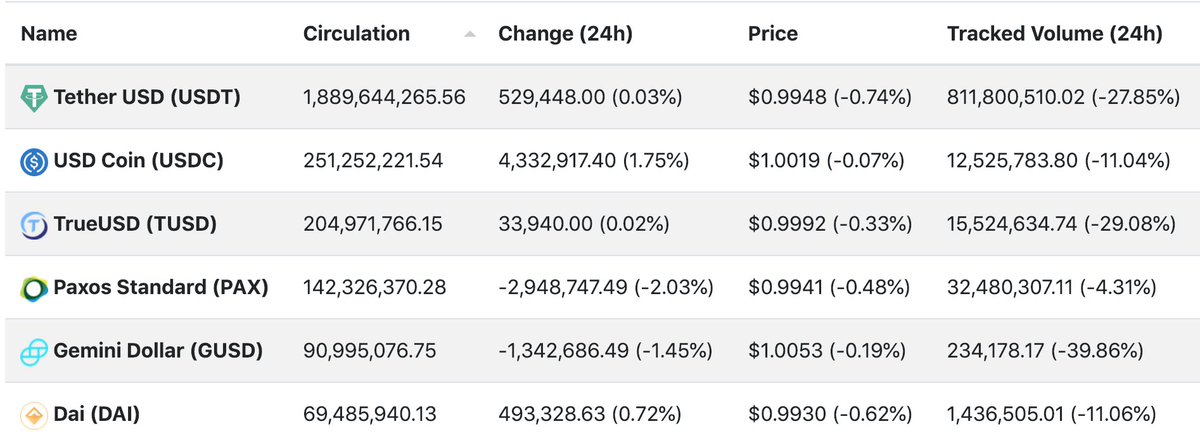Open the Gemini Dollar (GUSD) link
This screenshot has height=445, width=1200.
[158, 351]
